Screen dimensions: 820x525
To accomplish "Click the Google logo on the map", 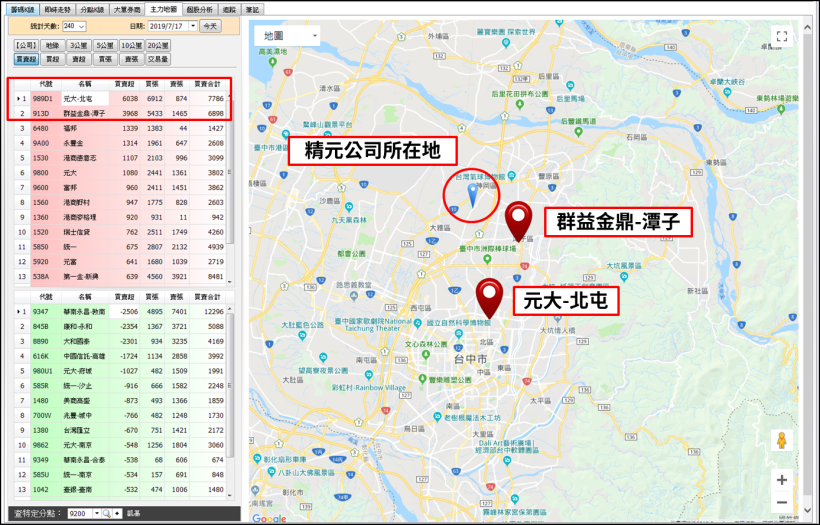I will pos(269,518).
